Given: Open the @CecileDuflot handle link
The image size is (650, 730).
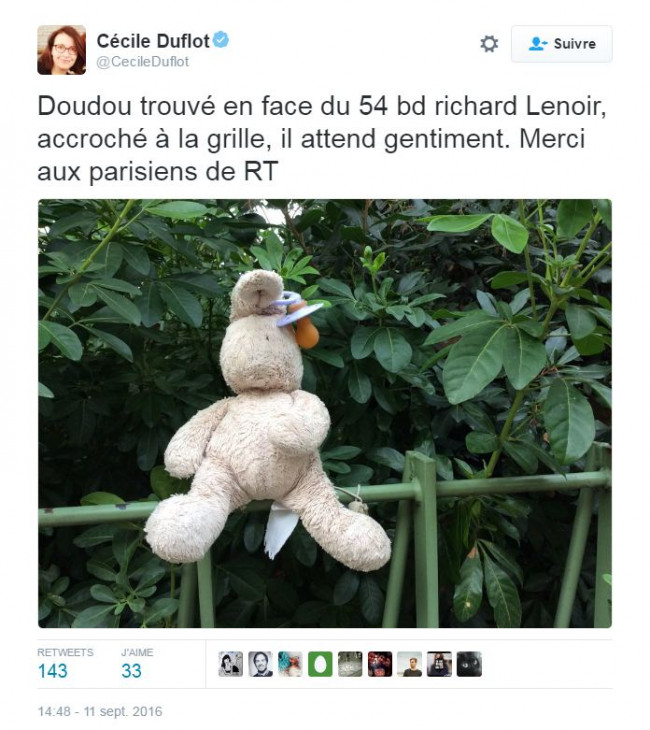Looking at the screenshot, I should click(142, 61).
